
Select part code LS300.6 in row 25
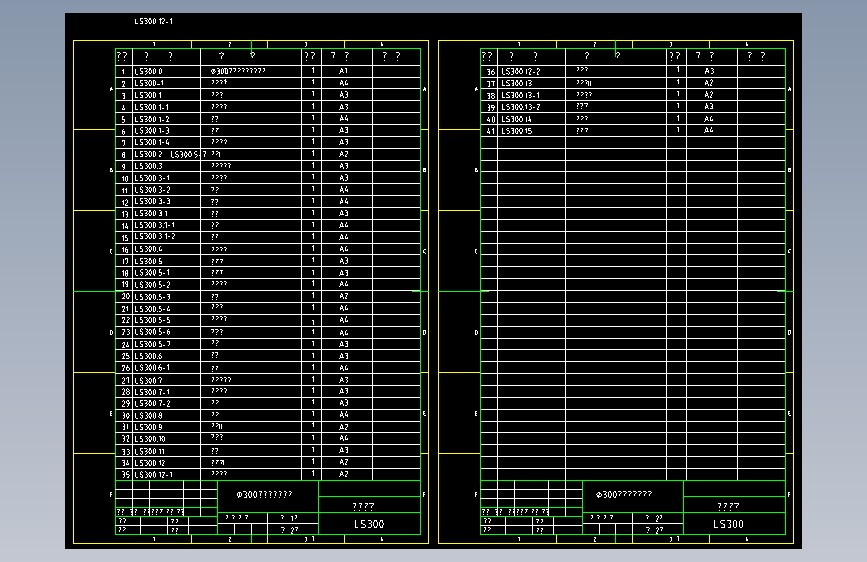tap(149, 356)
